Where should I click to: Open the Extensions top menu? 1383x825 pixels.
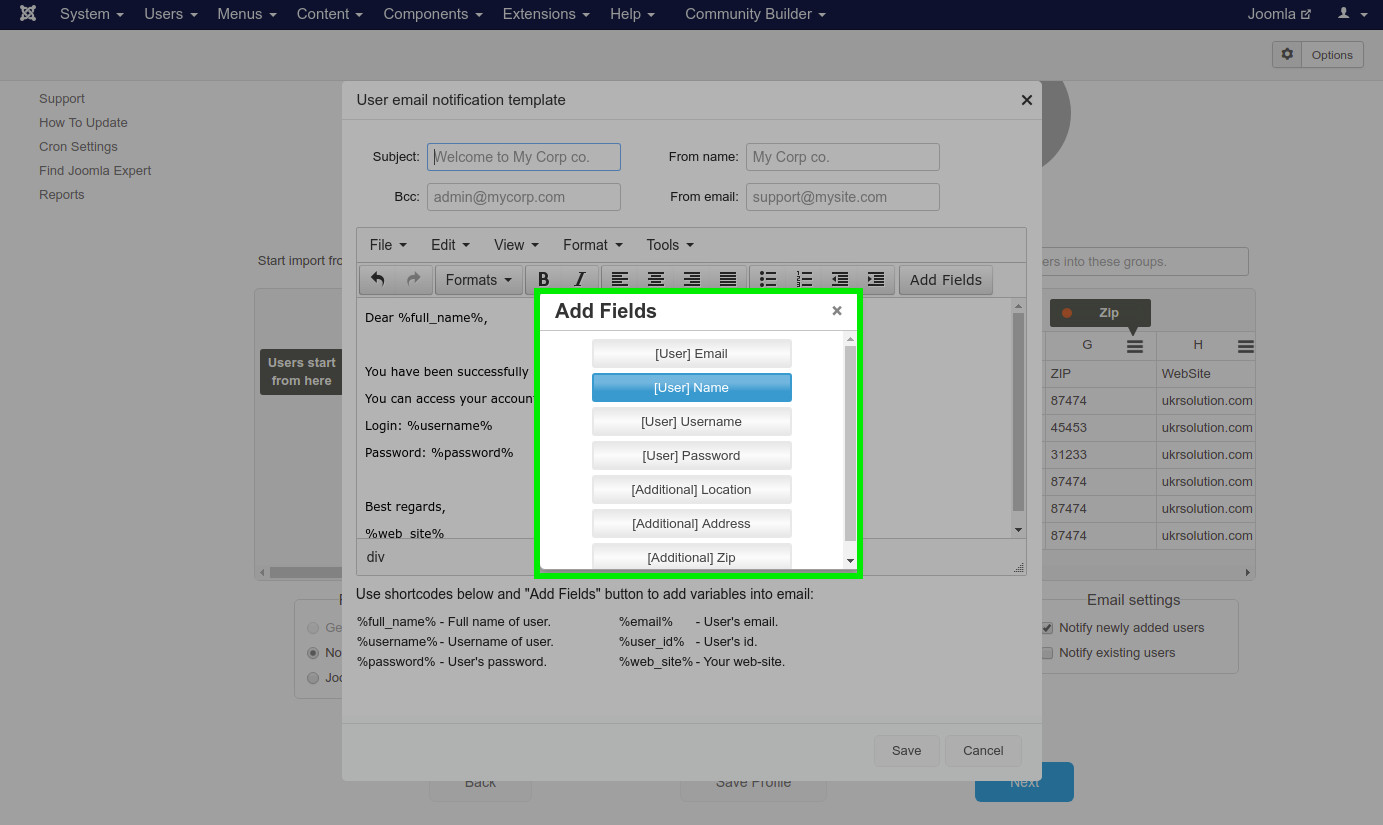(x=546, y=14)
